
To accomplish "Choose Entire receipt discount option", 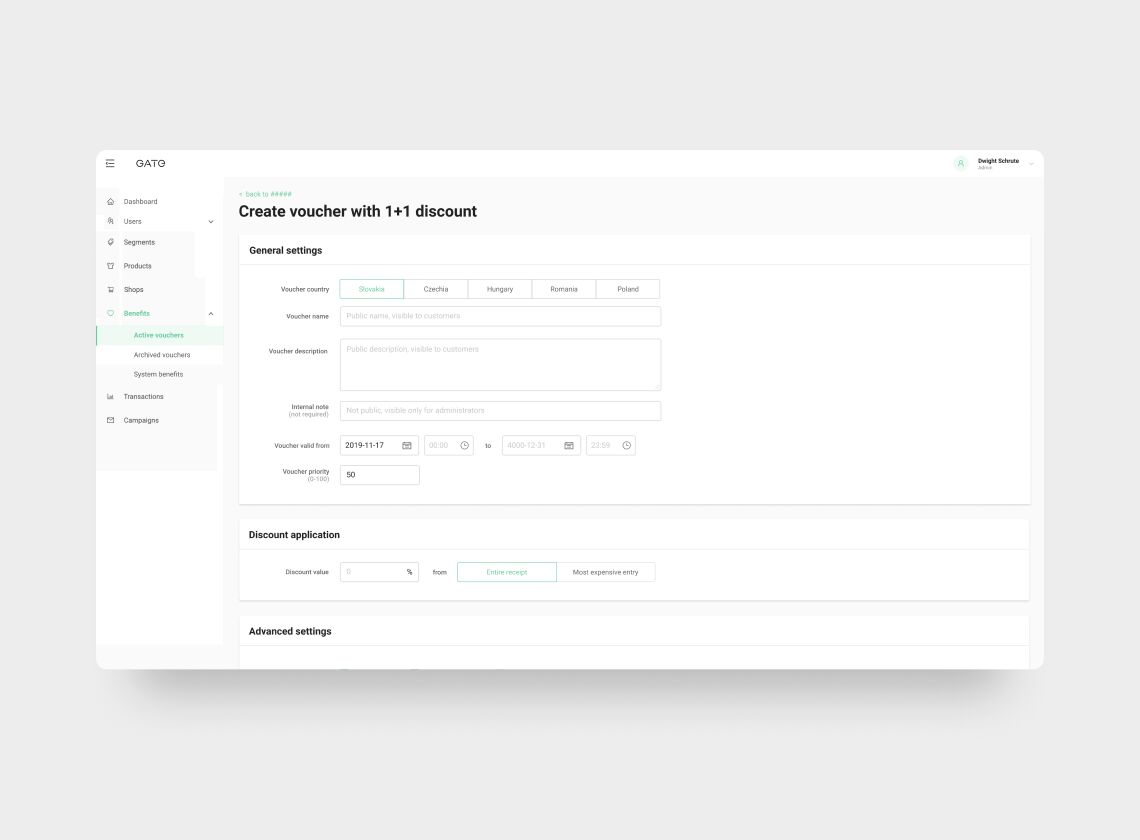I will [507, 572].
